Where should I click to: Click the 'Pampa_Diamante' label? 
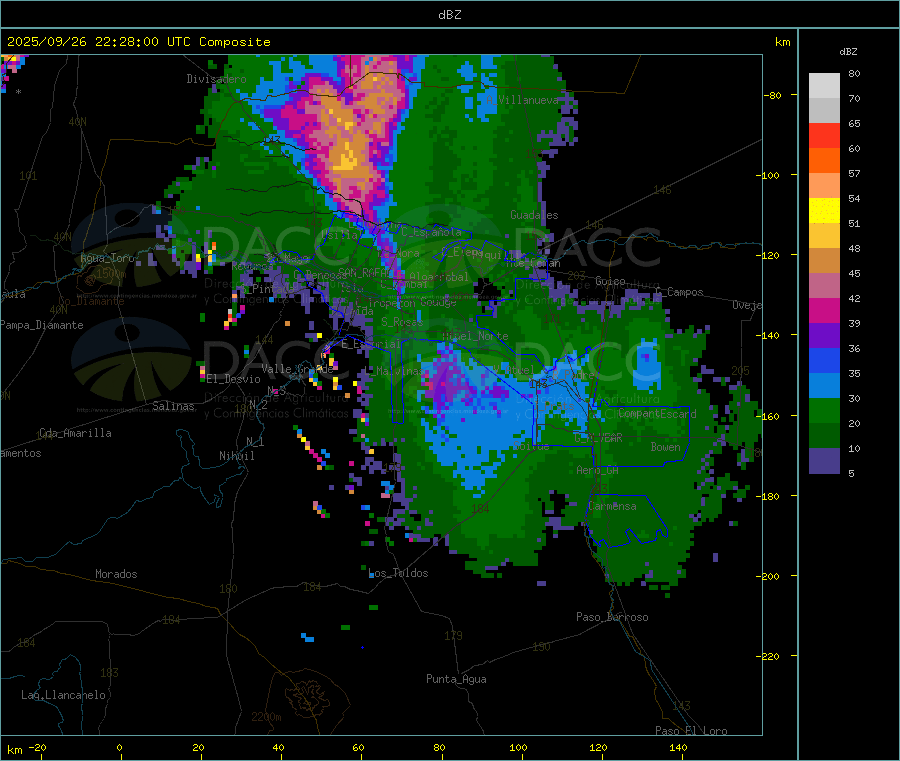point(42,325)
